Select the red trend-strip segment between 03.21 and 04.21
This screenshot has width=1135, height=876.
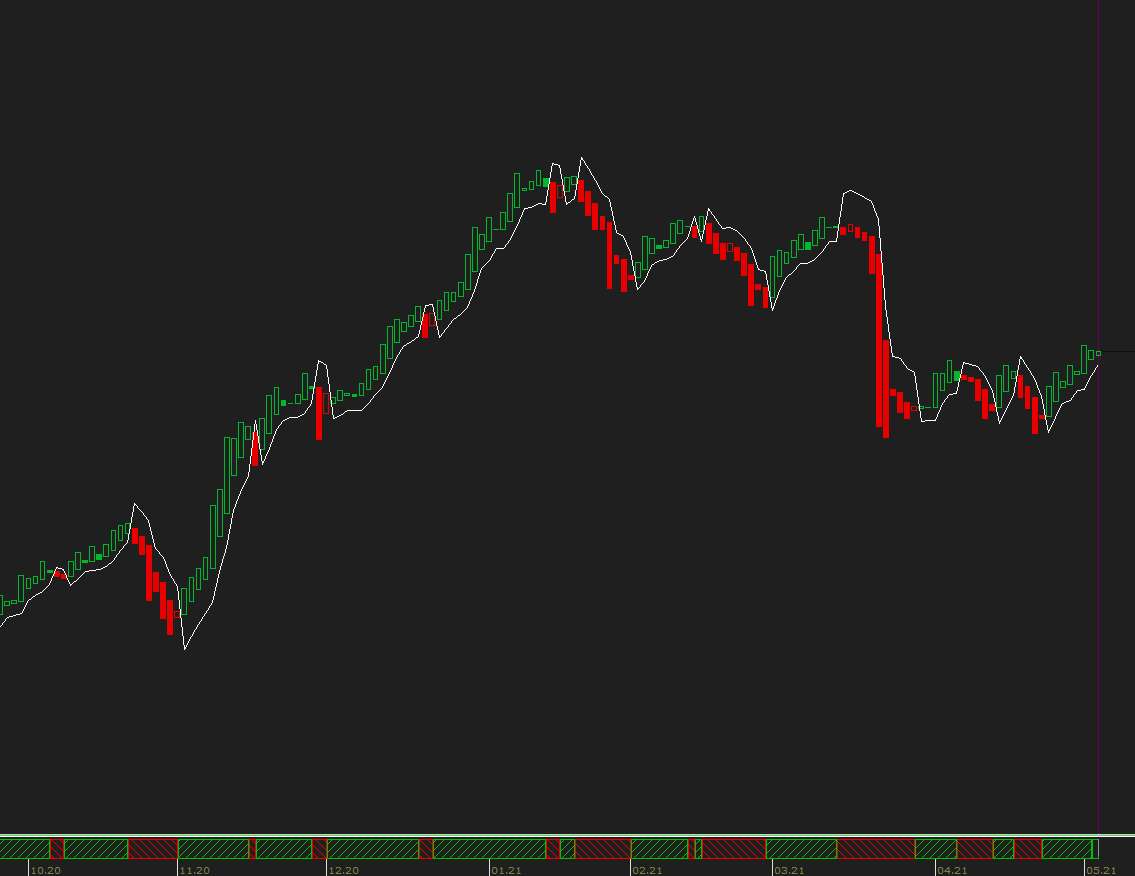tap(876, 848)
